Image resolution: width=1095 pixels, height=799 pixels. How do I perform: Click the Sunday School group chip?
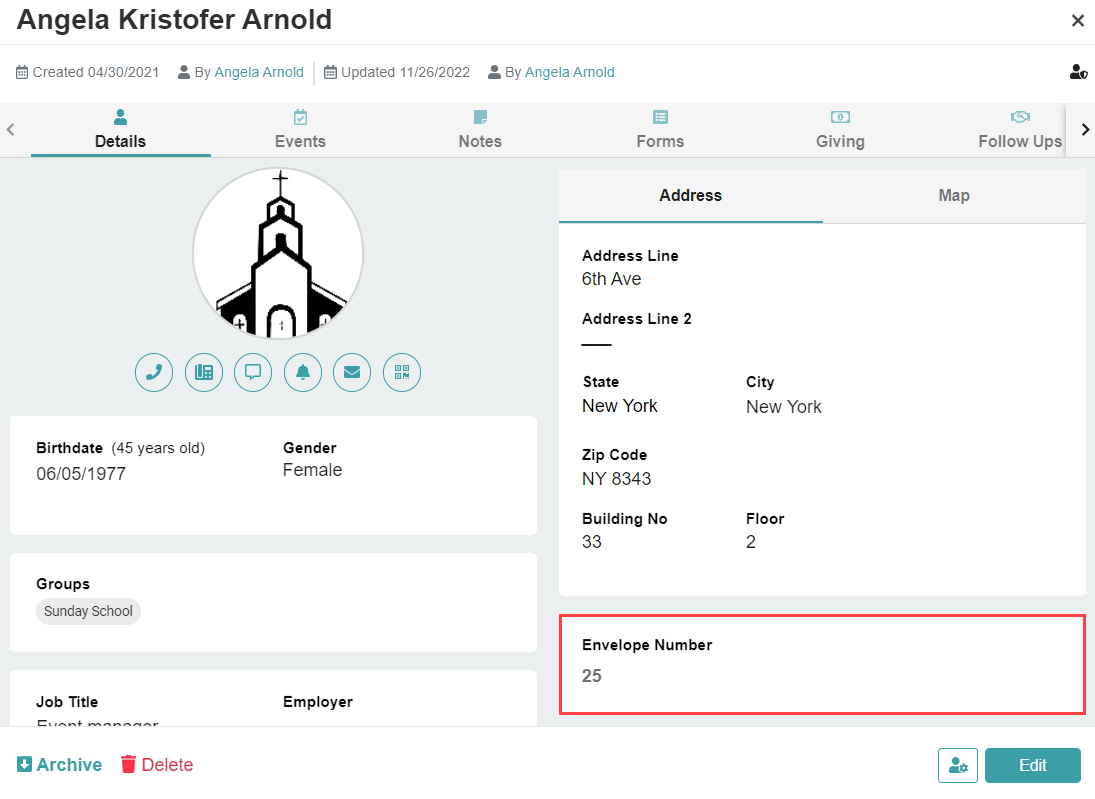pos(88,611)
